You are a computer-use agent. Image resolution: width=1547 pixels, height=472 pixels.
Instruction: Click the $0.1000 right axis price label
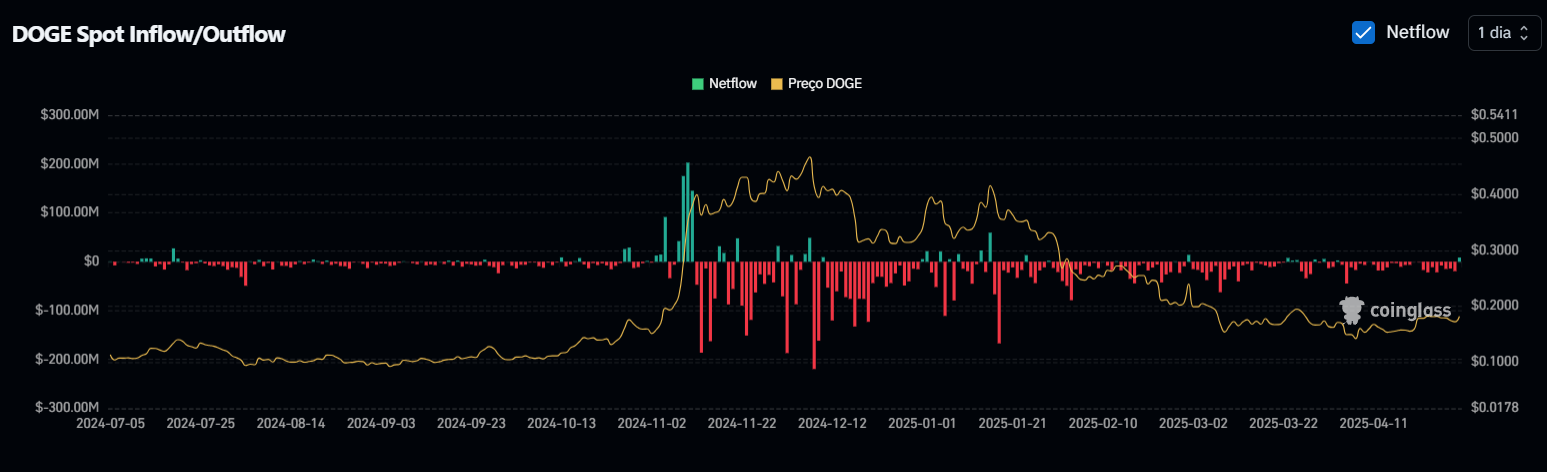click(x=1495, y=361)
